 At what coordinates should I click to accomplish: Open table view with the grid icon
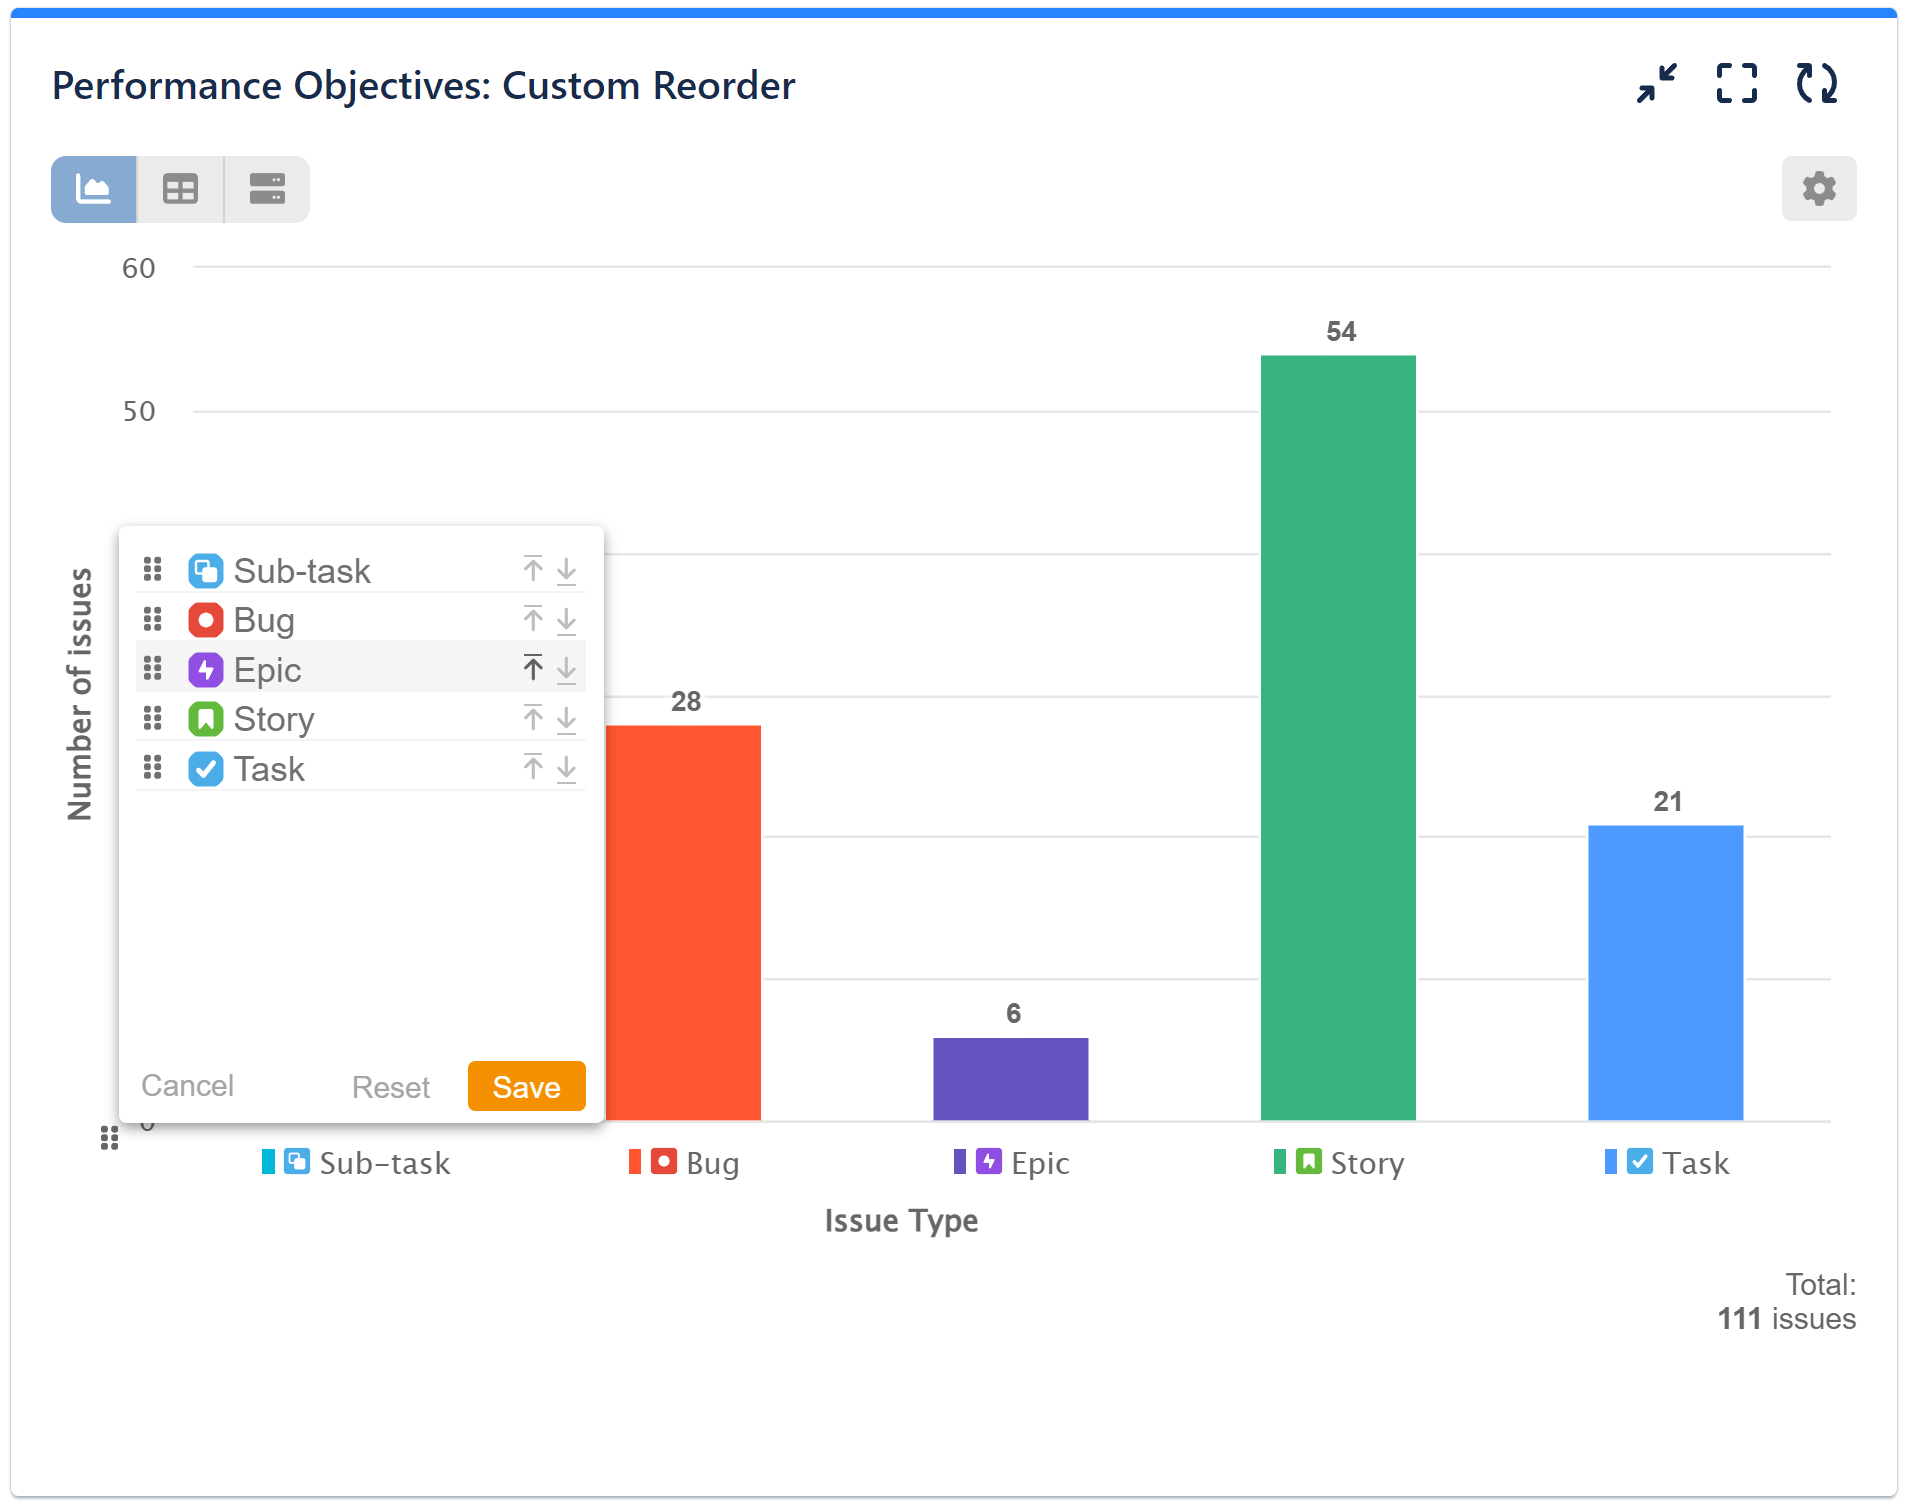coord(179,188)
